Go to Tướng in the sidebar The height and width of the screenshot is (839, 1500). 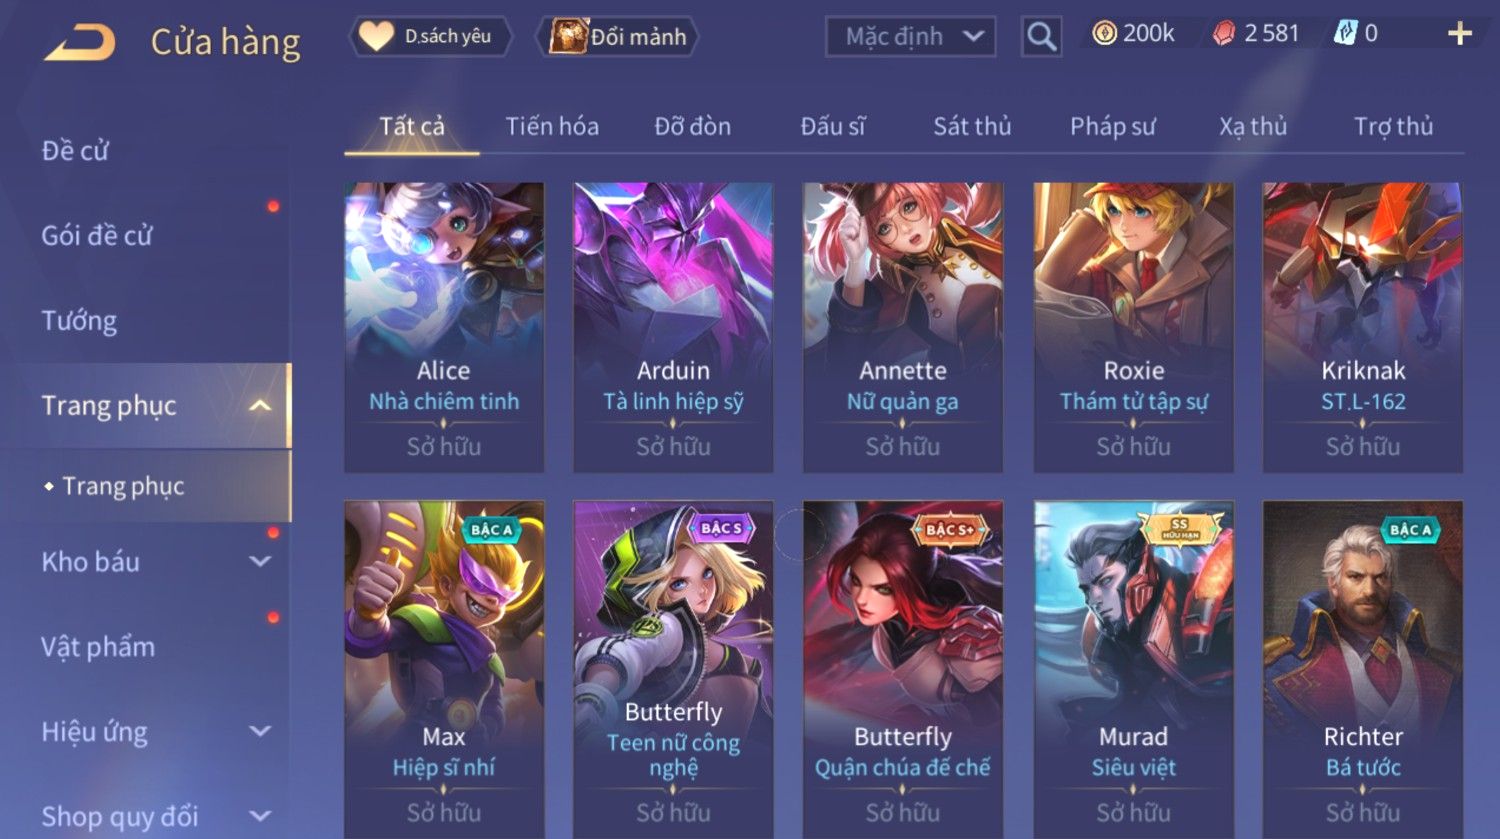click(x=79, y=321)
